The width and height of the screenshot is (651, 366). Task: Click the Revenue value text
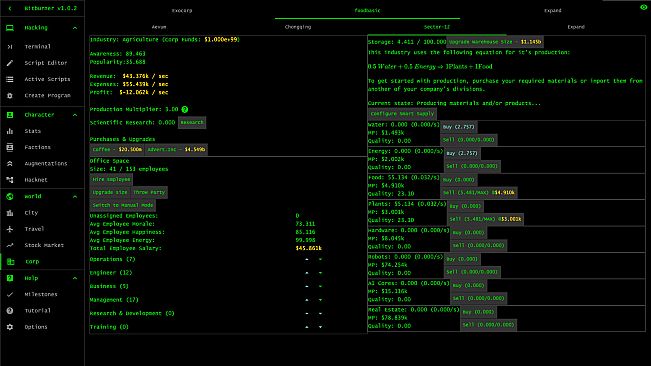(x=145, y=76)
